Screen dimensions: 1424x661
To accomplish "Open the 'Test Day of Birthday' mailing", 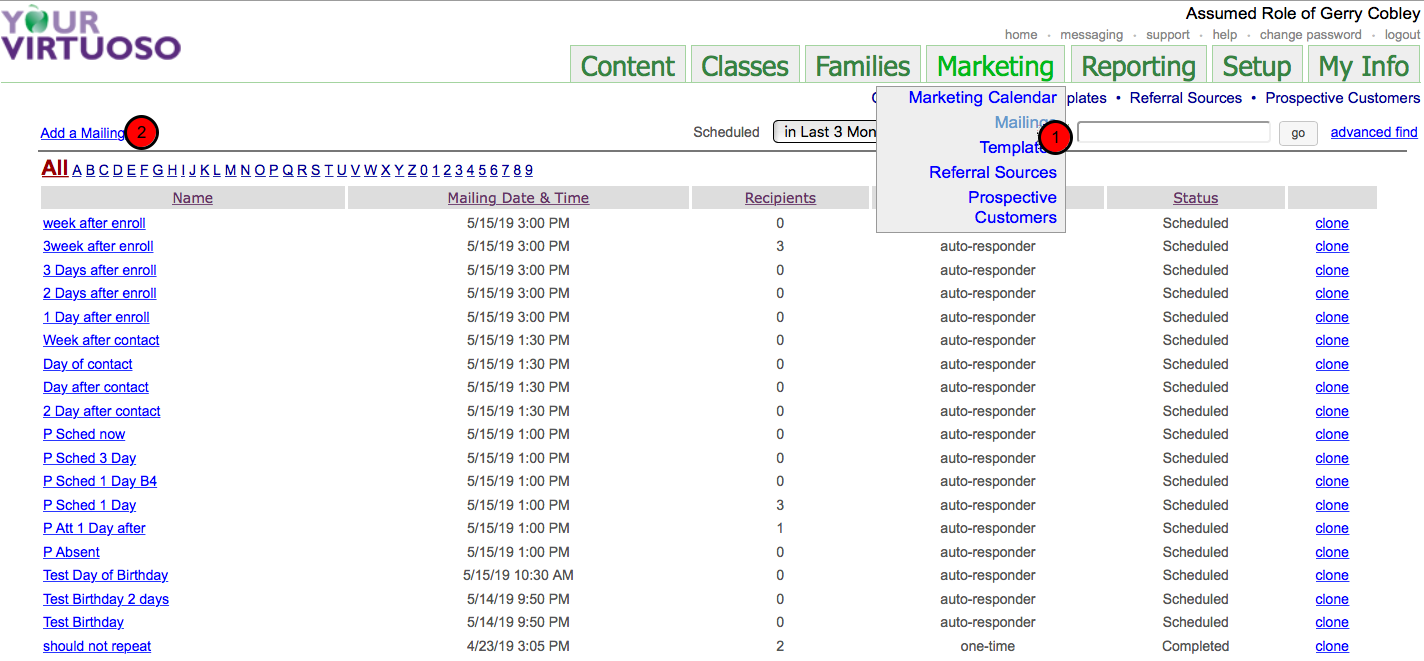I will point(105,575).
